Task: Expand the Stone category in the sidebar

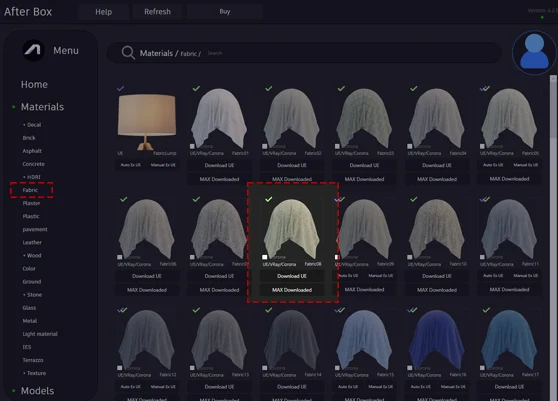Action: tap(33, 295)
